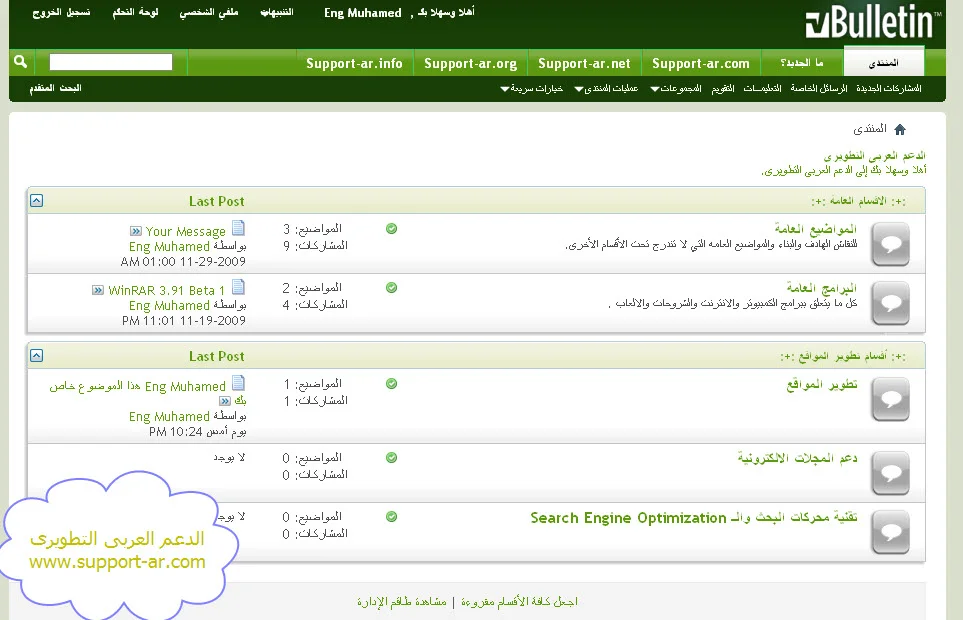
Task: Click the forum status icon beside المواضيع العامة
Action: 890,244
